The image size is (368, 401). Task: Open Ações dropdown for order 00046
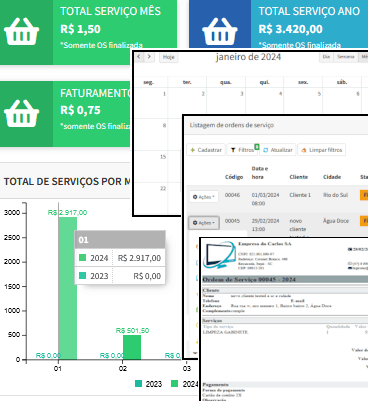click(x=204, y=197)
